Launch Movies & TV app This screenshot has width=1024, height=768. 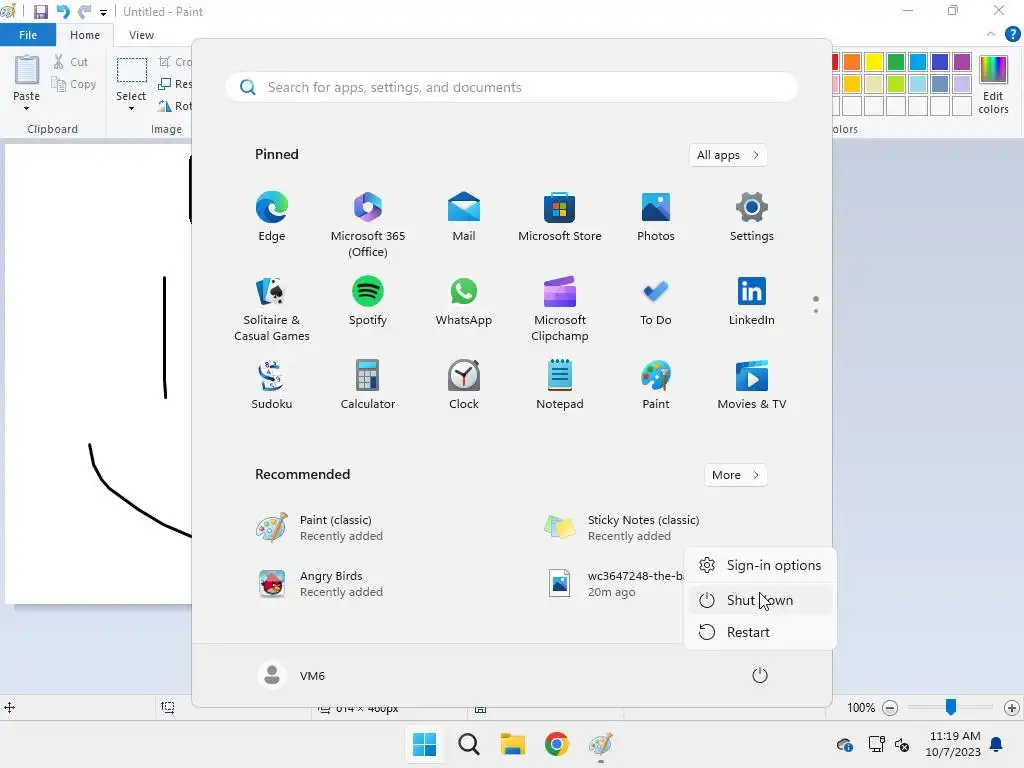[x=752, y=385]
